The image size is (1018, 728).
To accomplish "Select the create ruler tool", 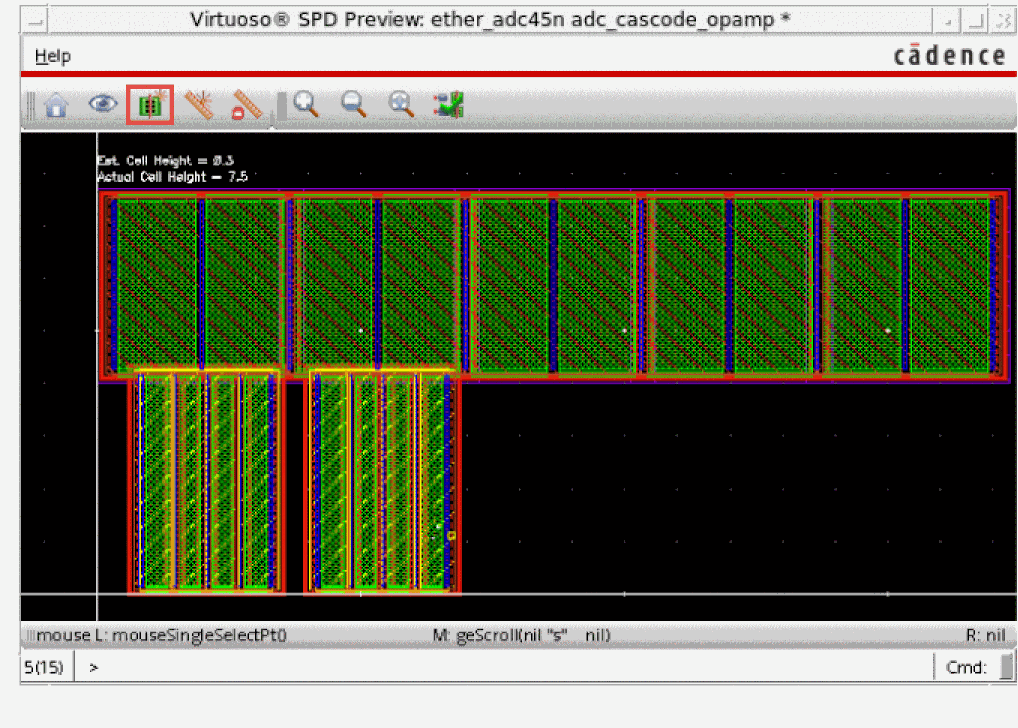I will pos(200,105).
